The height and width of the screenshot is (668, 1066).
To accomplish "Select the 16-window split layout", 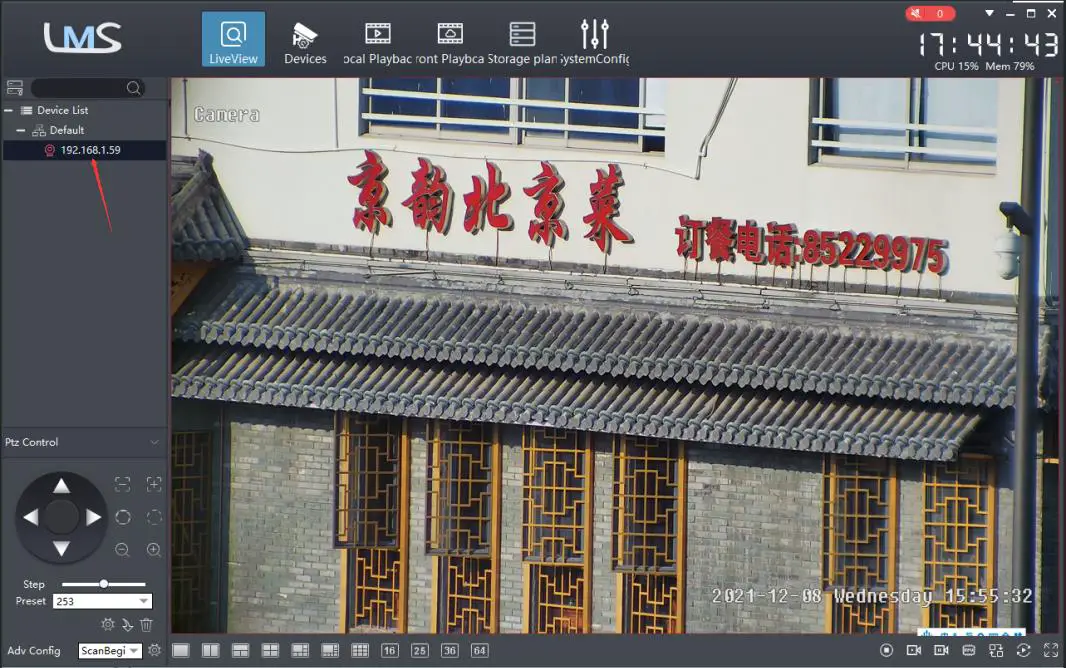I will (389, 650).
